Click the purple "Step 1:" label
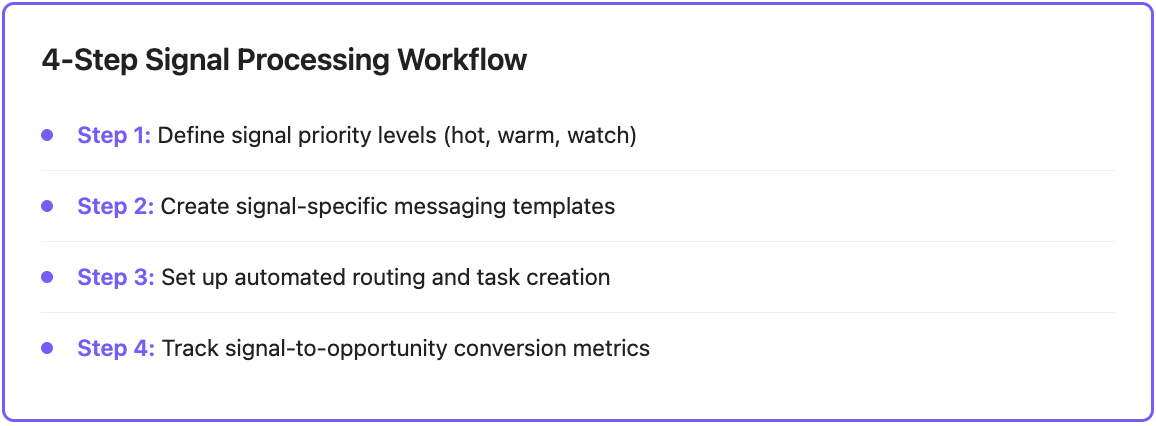1156x426 pixels. [114, 135]
